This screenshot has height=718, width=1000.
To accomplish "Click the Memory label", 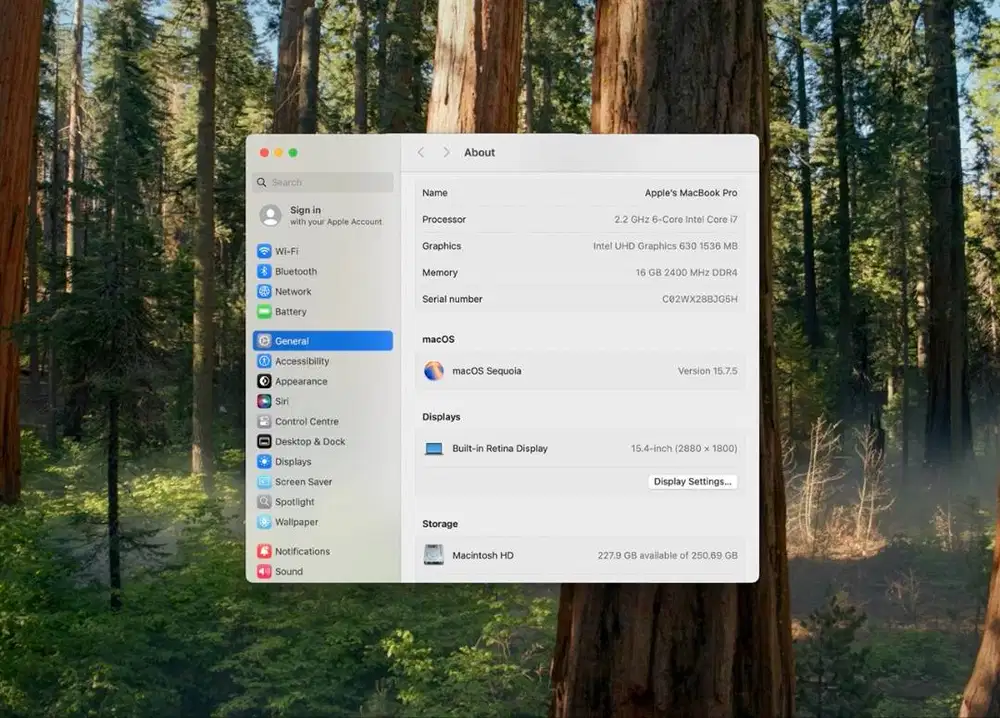I will click(x=440, y=273).
